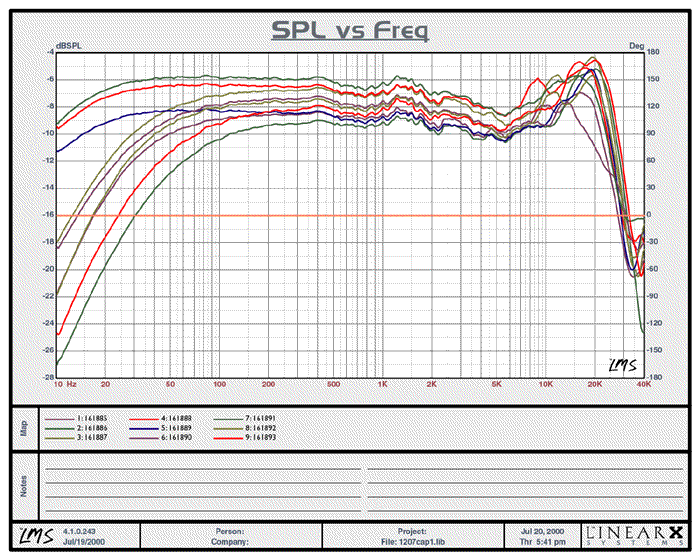The width and height of the screenshot is (700, 560).
Task: Click the 'Company:' field label
Action: [x=229, y=542]
